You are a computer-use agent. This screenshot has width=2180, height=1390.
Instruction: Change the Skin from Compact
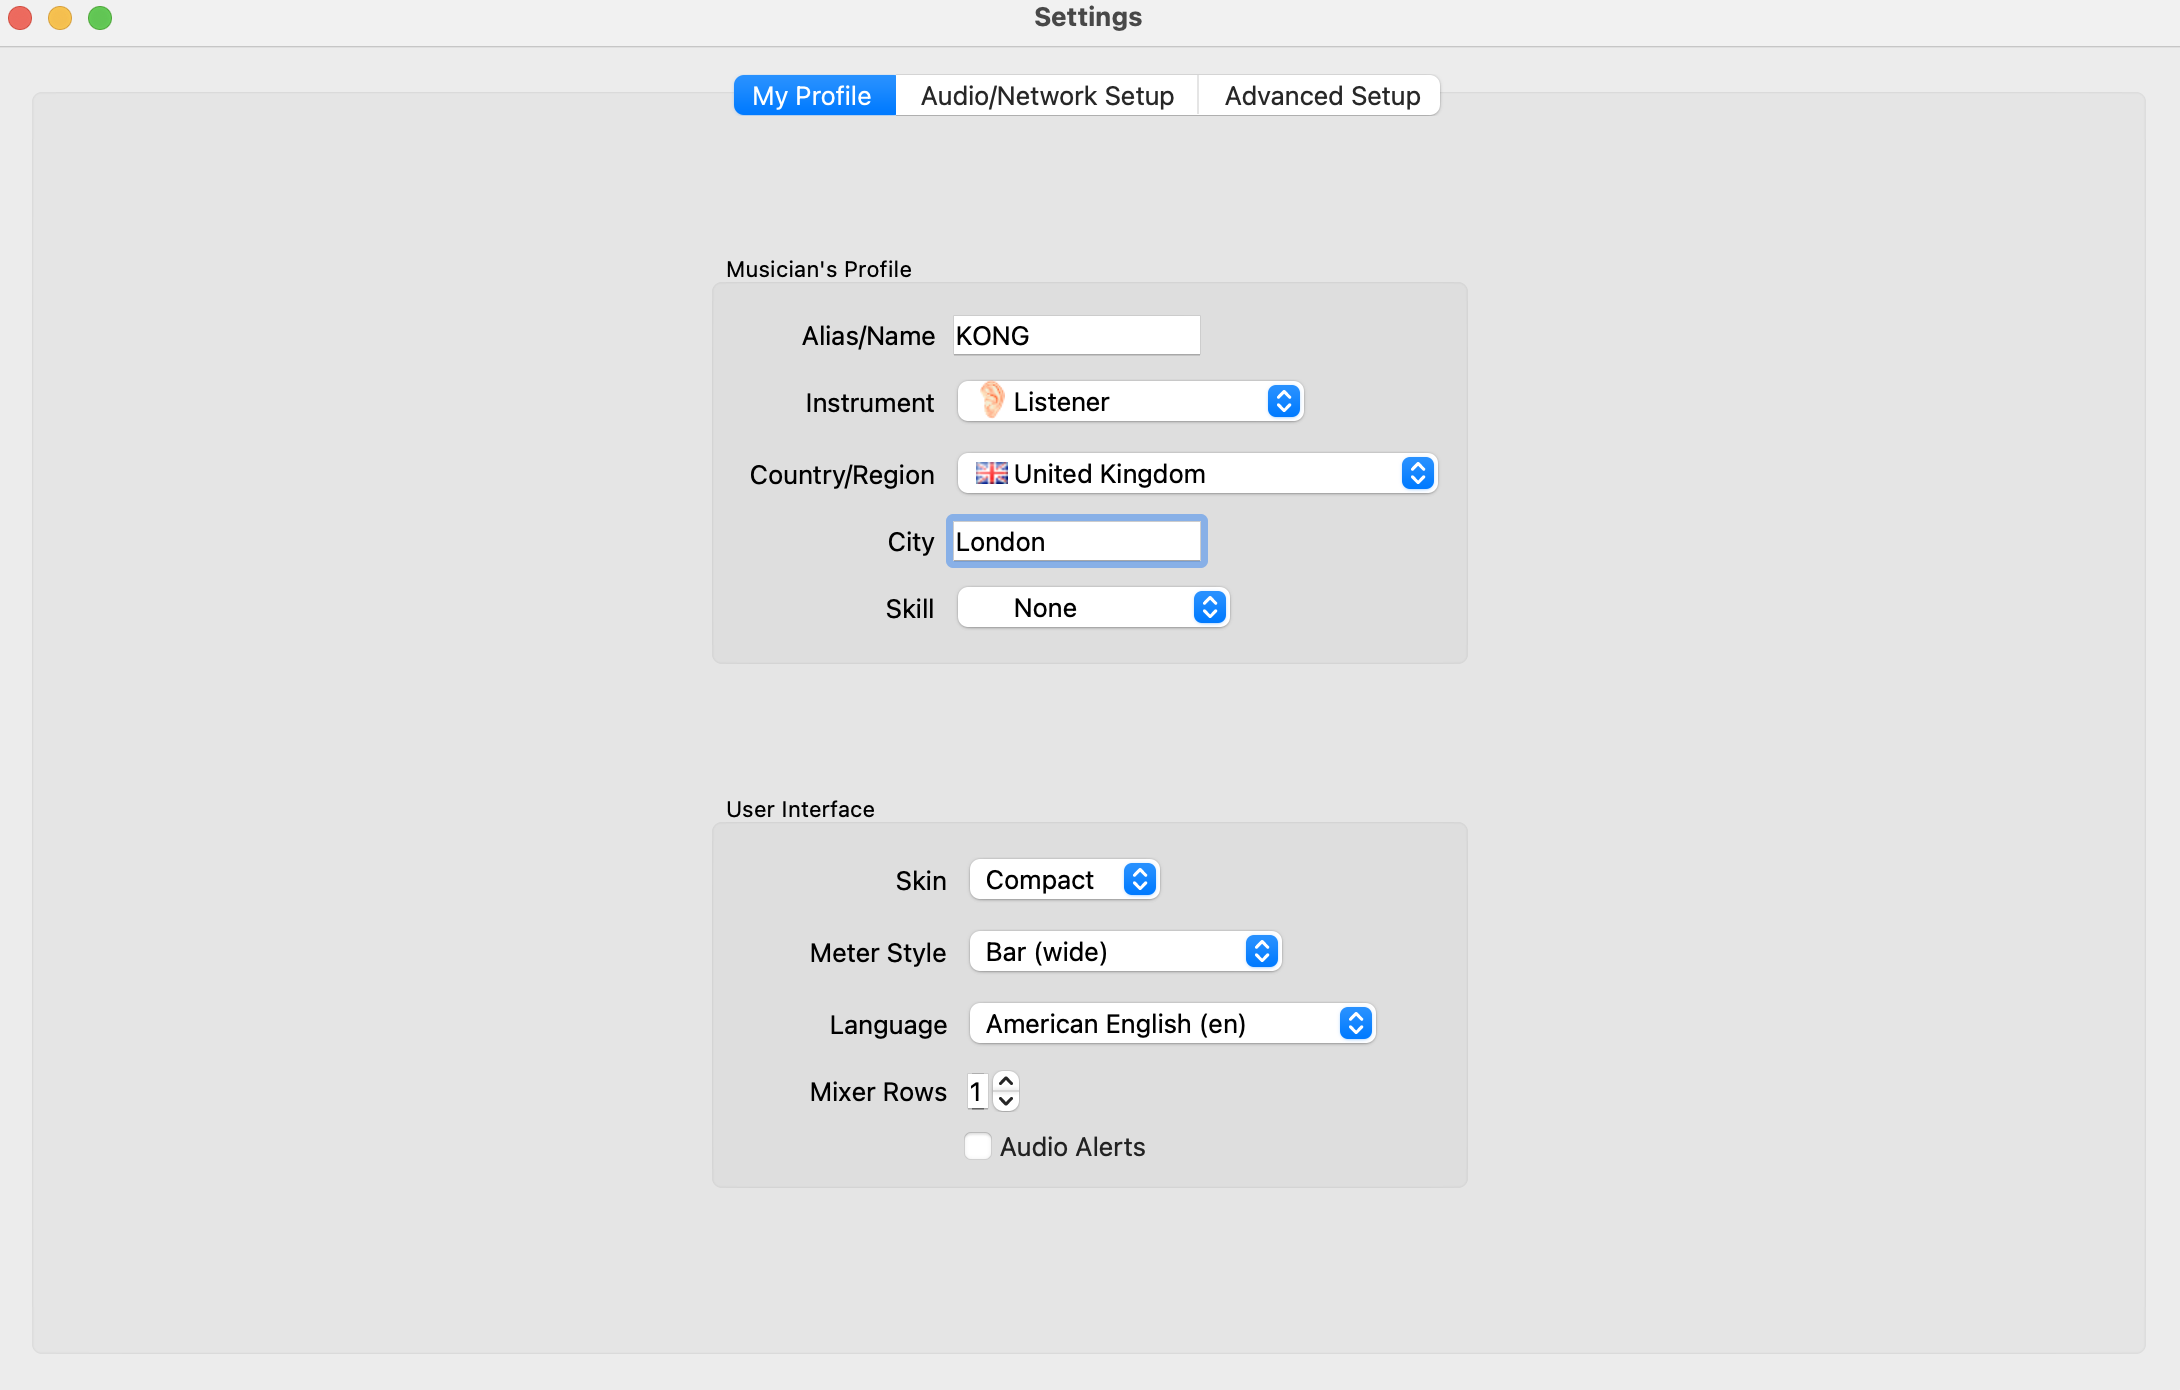coord(1064,880)
